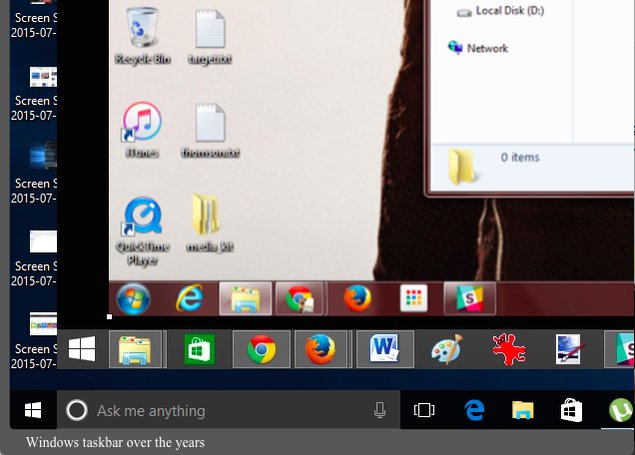Open the white Store bag icon
Image resolution: width=635 pixels, height=455 pixels.
(571, 410)
